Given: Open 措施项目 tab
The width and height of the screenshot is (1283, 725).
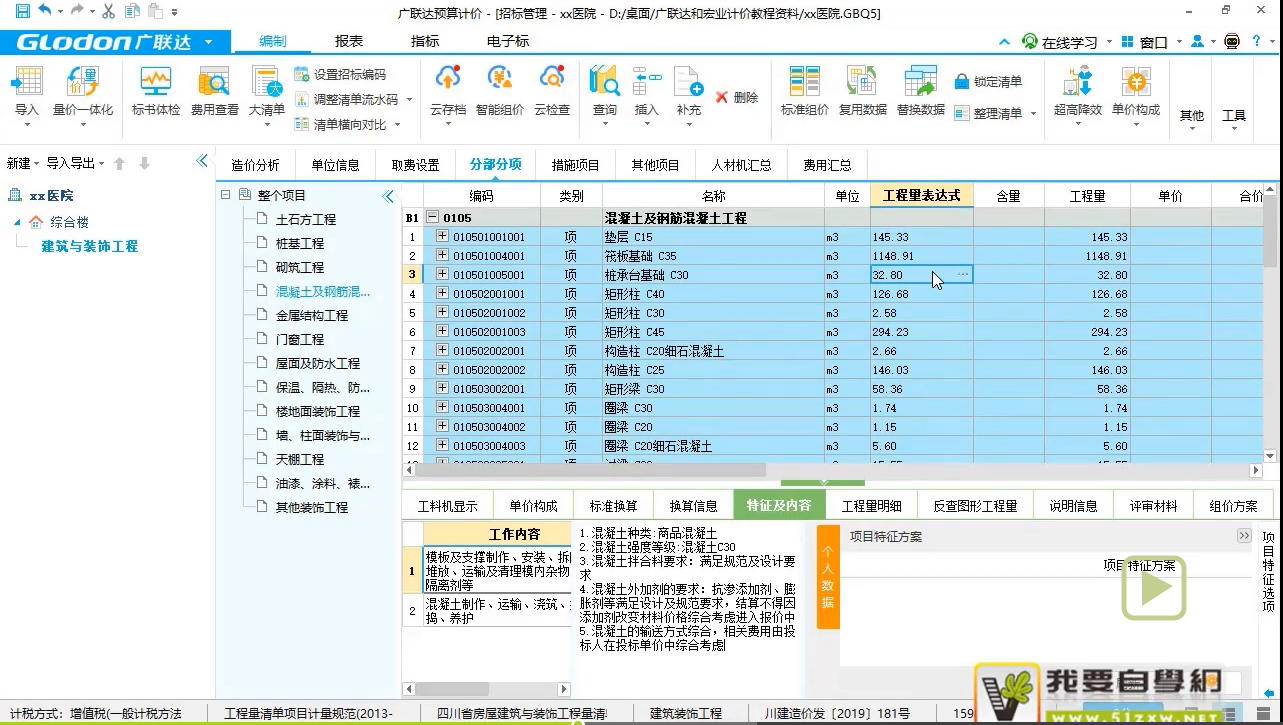Looking at the screenshot, I should 575,165.
